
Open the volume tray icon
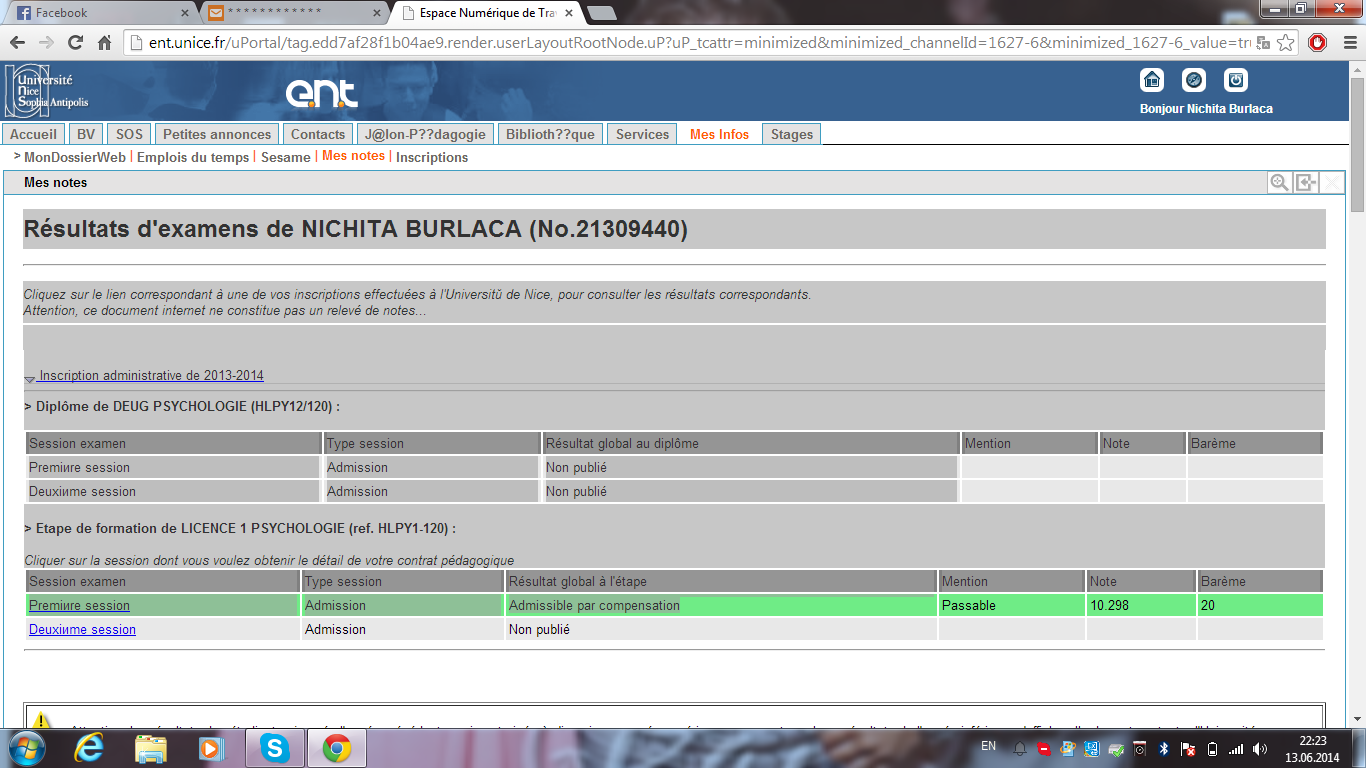[x=1260, y=748]
